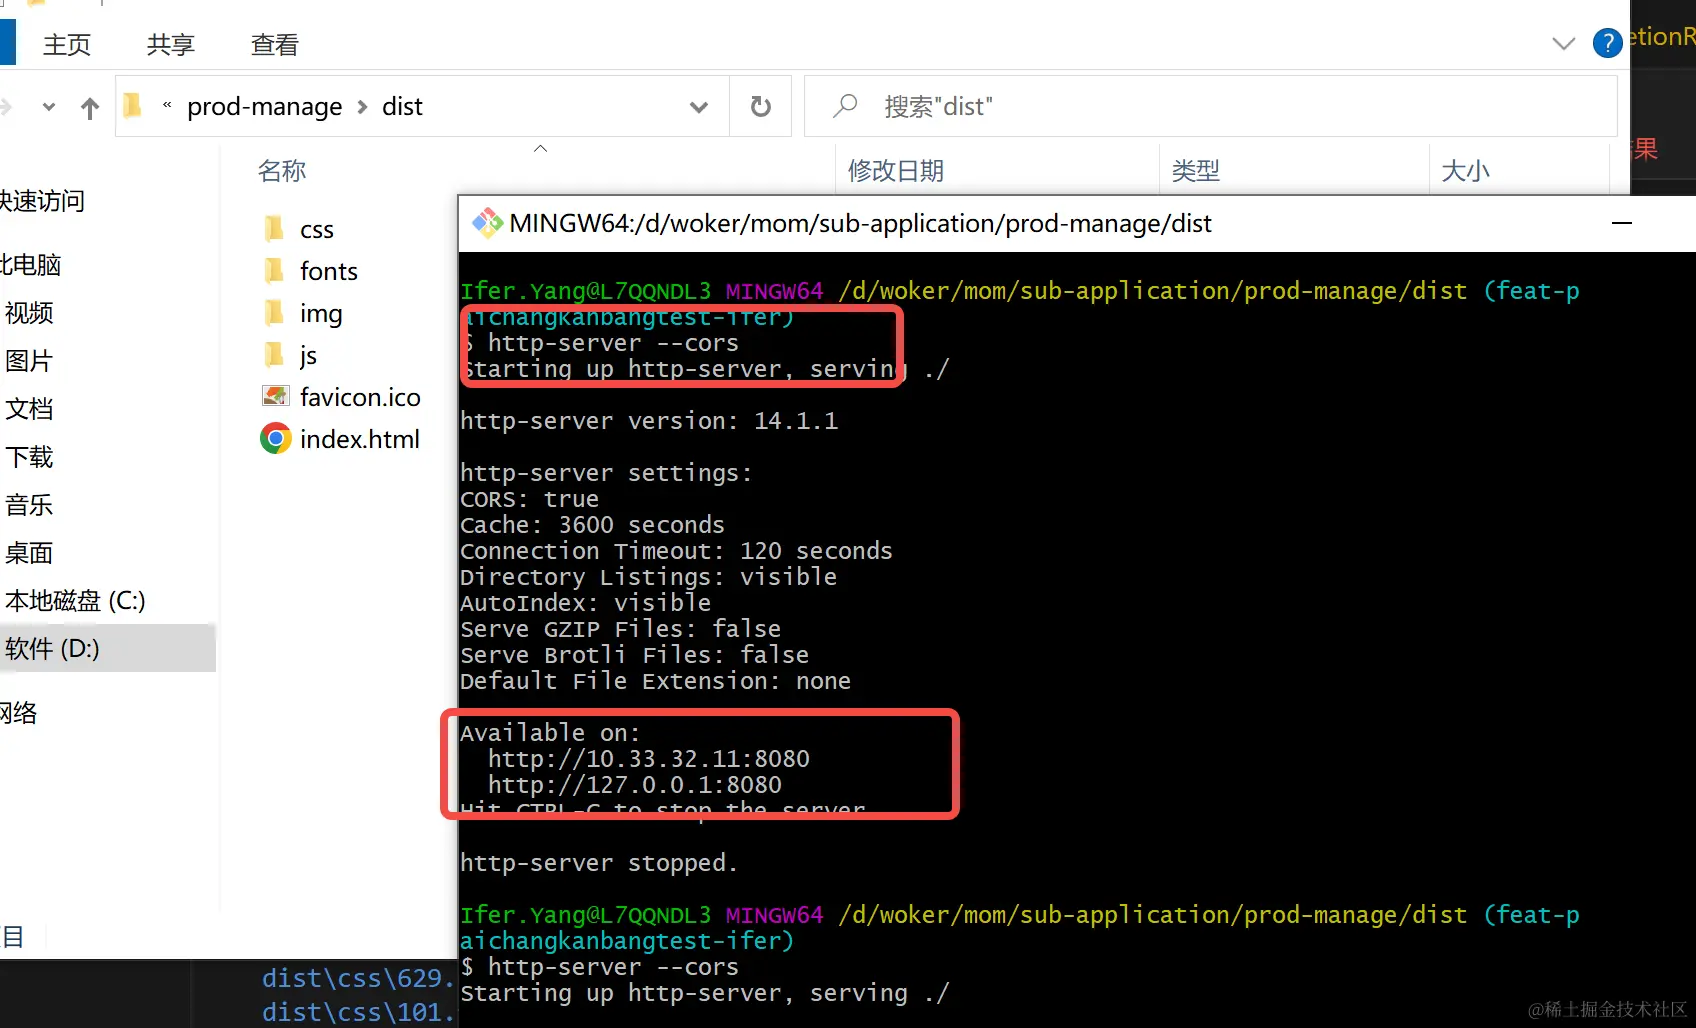Click the address bar folder icon

point(132,105)
